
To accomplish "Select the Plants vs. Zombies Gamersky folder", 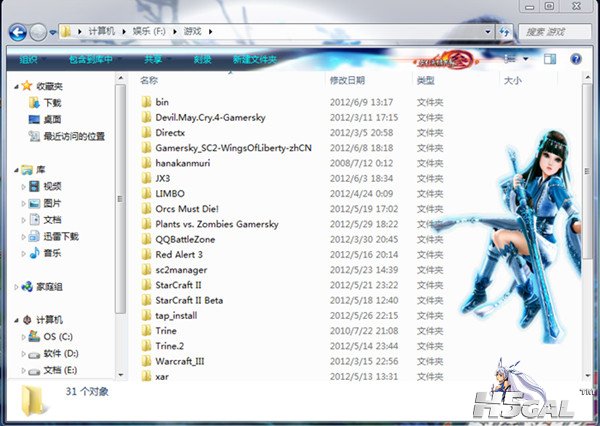I will 217,224.
